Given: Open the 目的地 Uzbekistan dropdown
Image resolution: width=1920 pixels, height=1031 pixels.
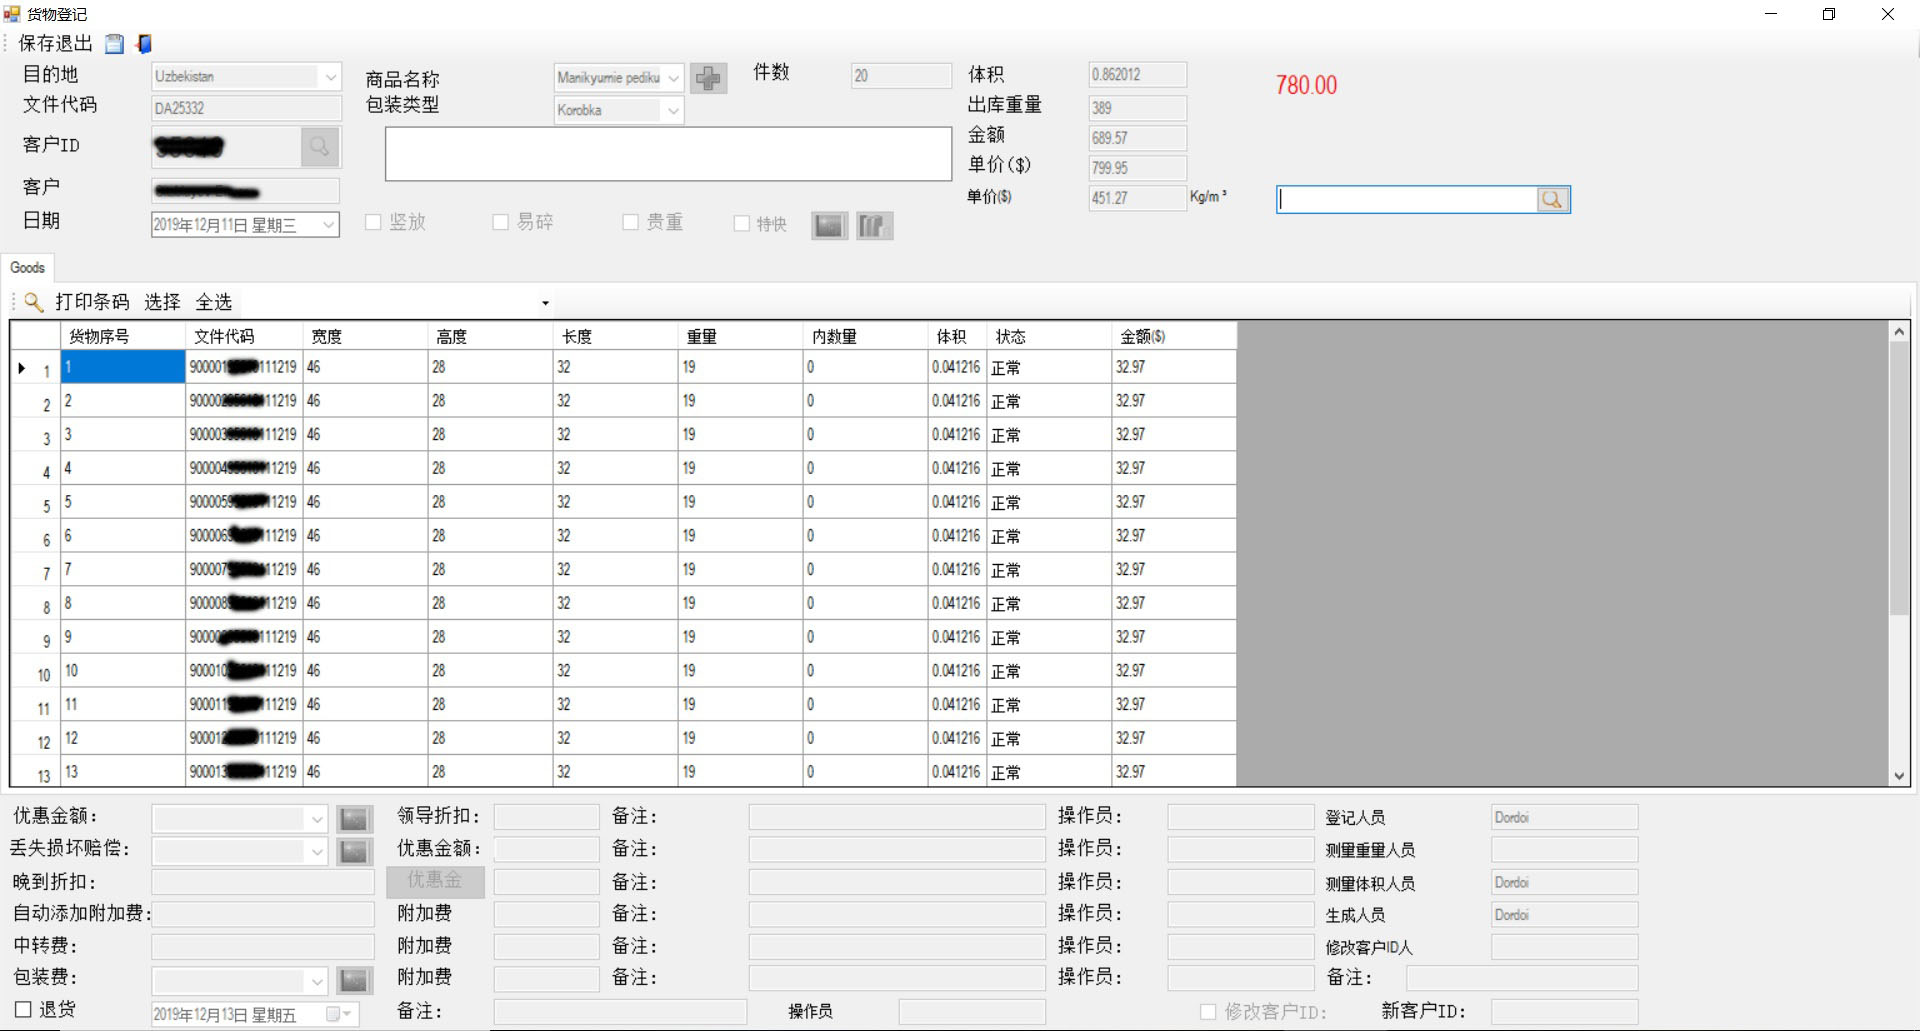Looking at the screenshot, I should pos(330,77).
